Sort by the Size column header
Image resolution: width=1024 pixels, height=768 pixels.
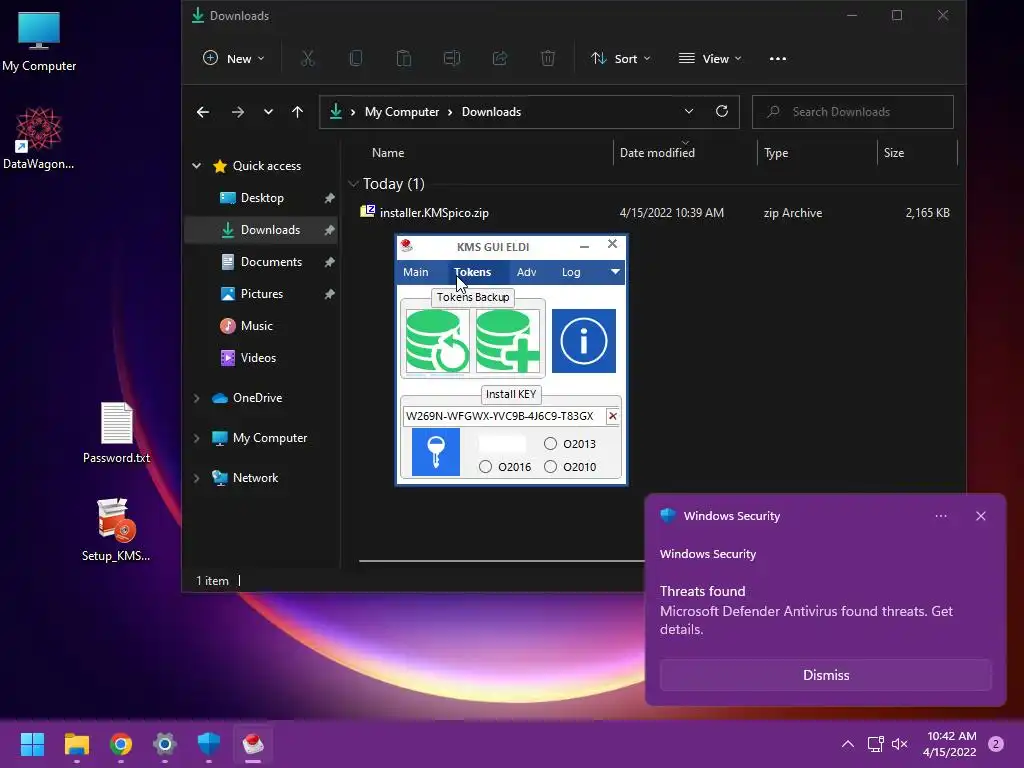[894, 153]
